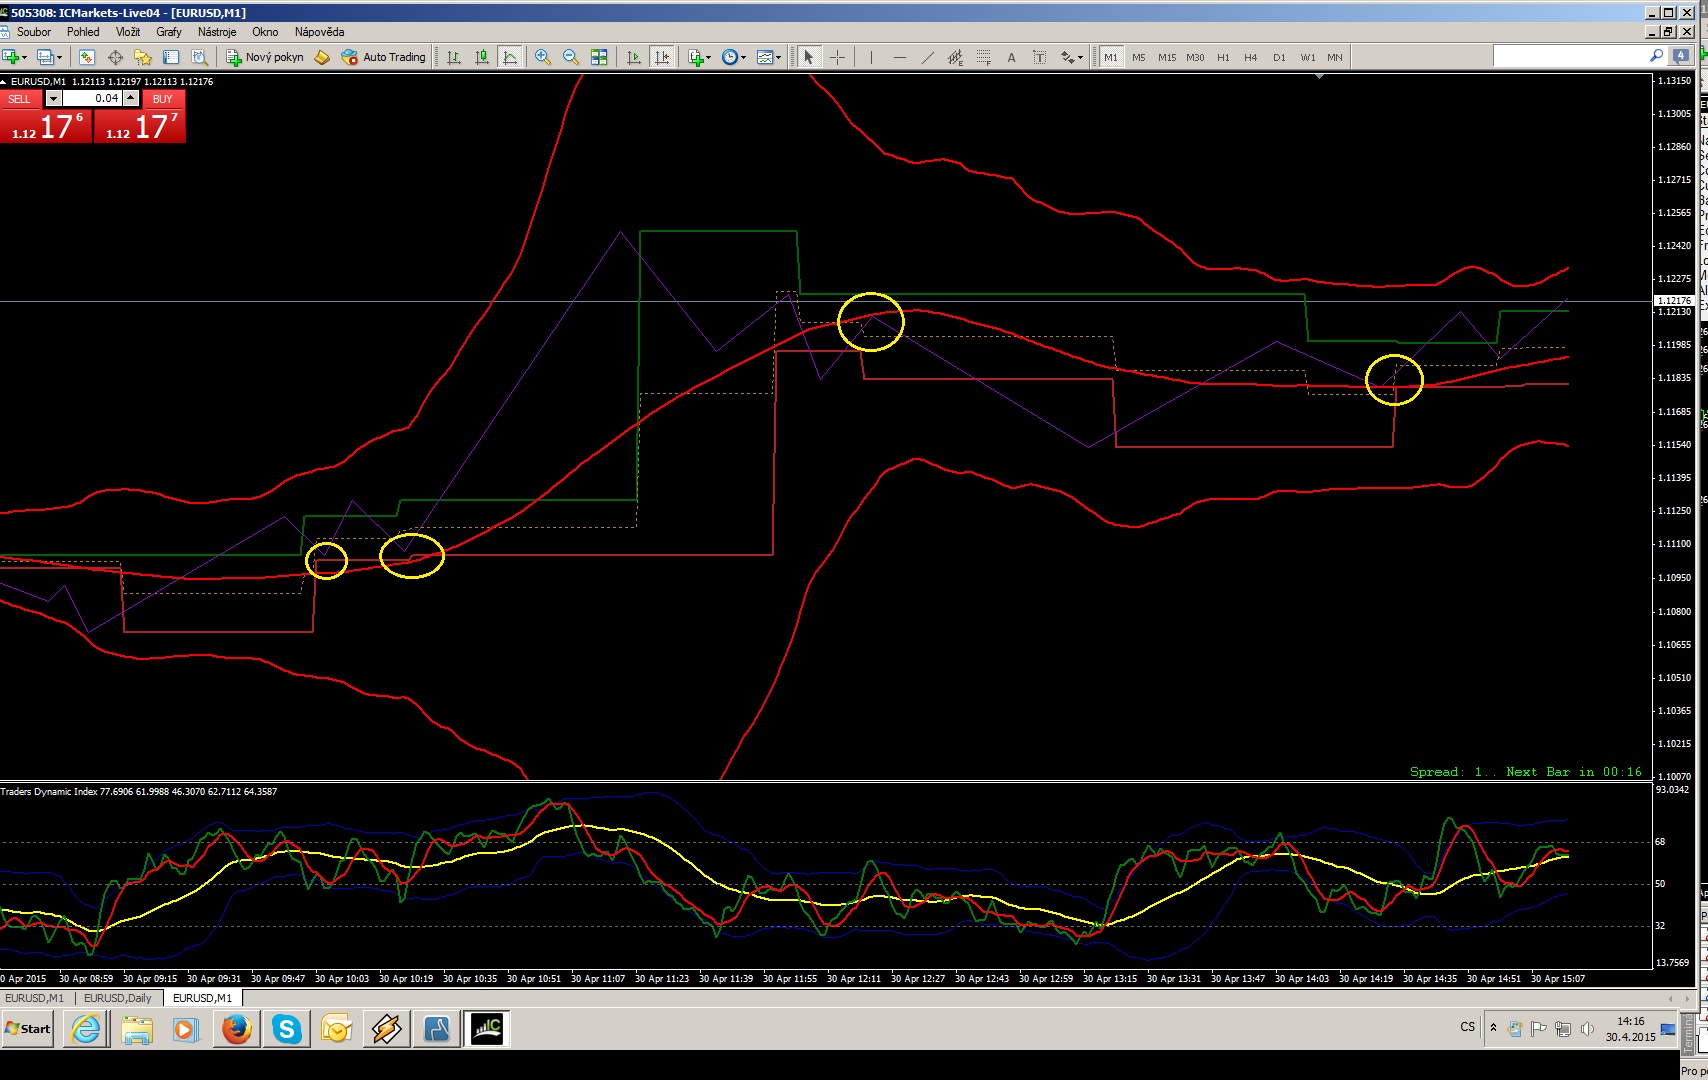
Task: Switch timeframe to MN
Action: (x=1335, y=57)
